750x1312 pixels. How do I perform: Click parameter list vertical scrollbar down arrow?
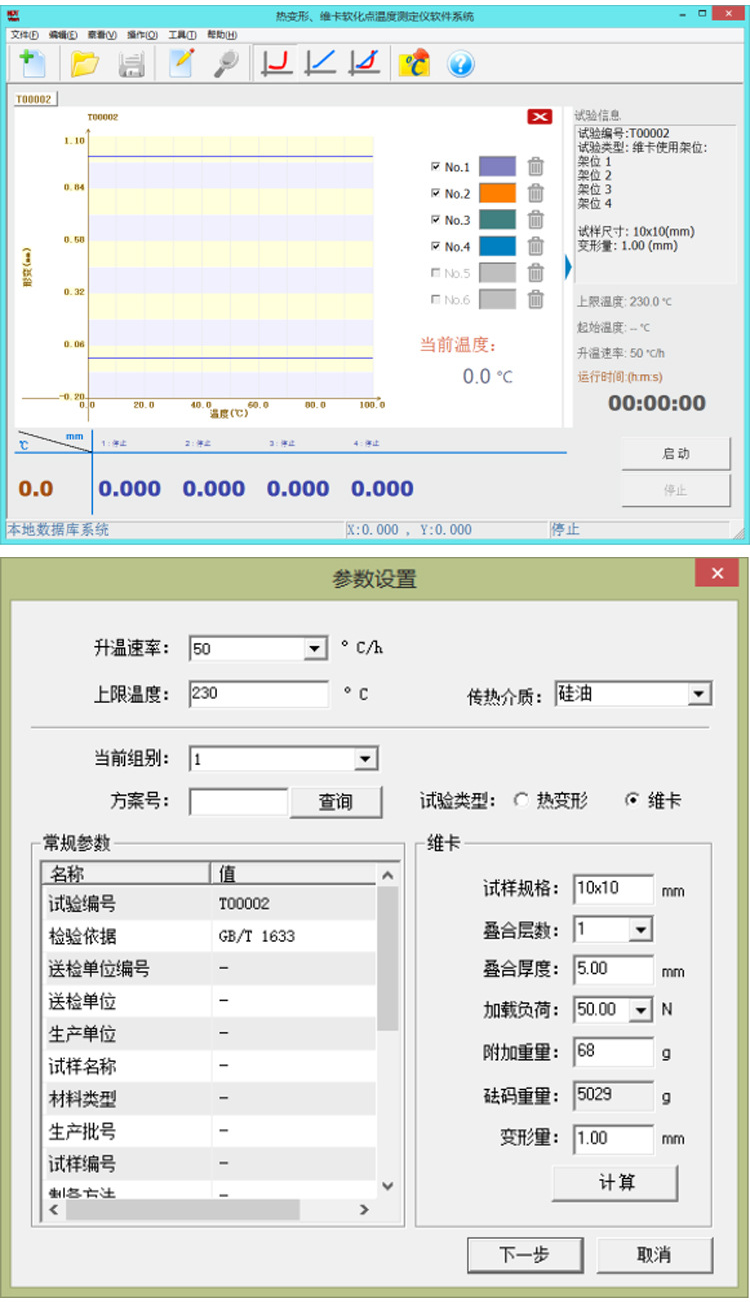[388, 1187]
